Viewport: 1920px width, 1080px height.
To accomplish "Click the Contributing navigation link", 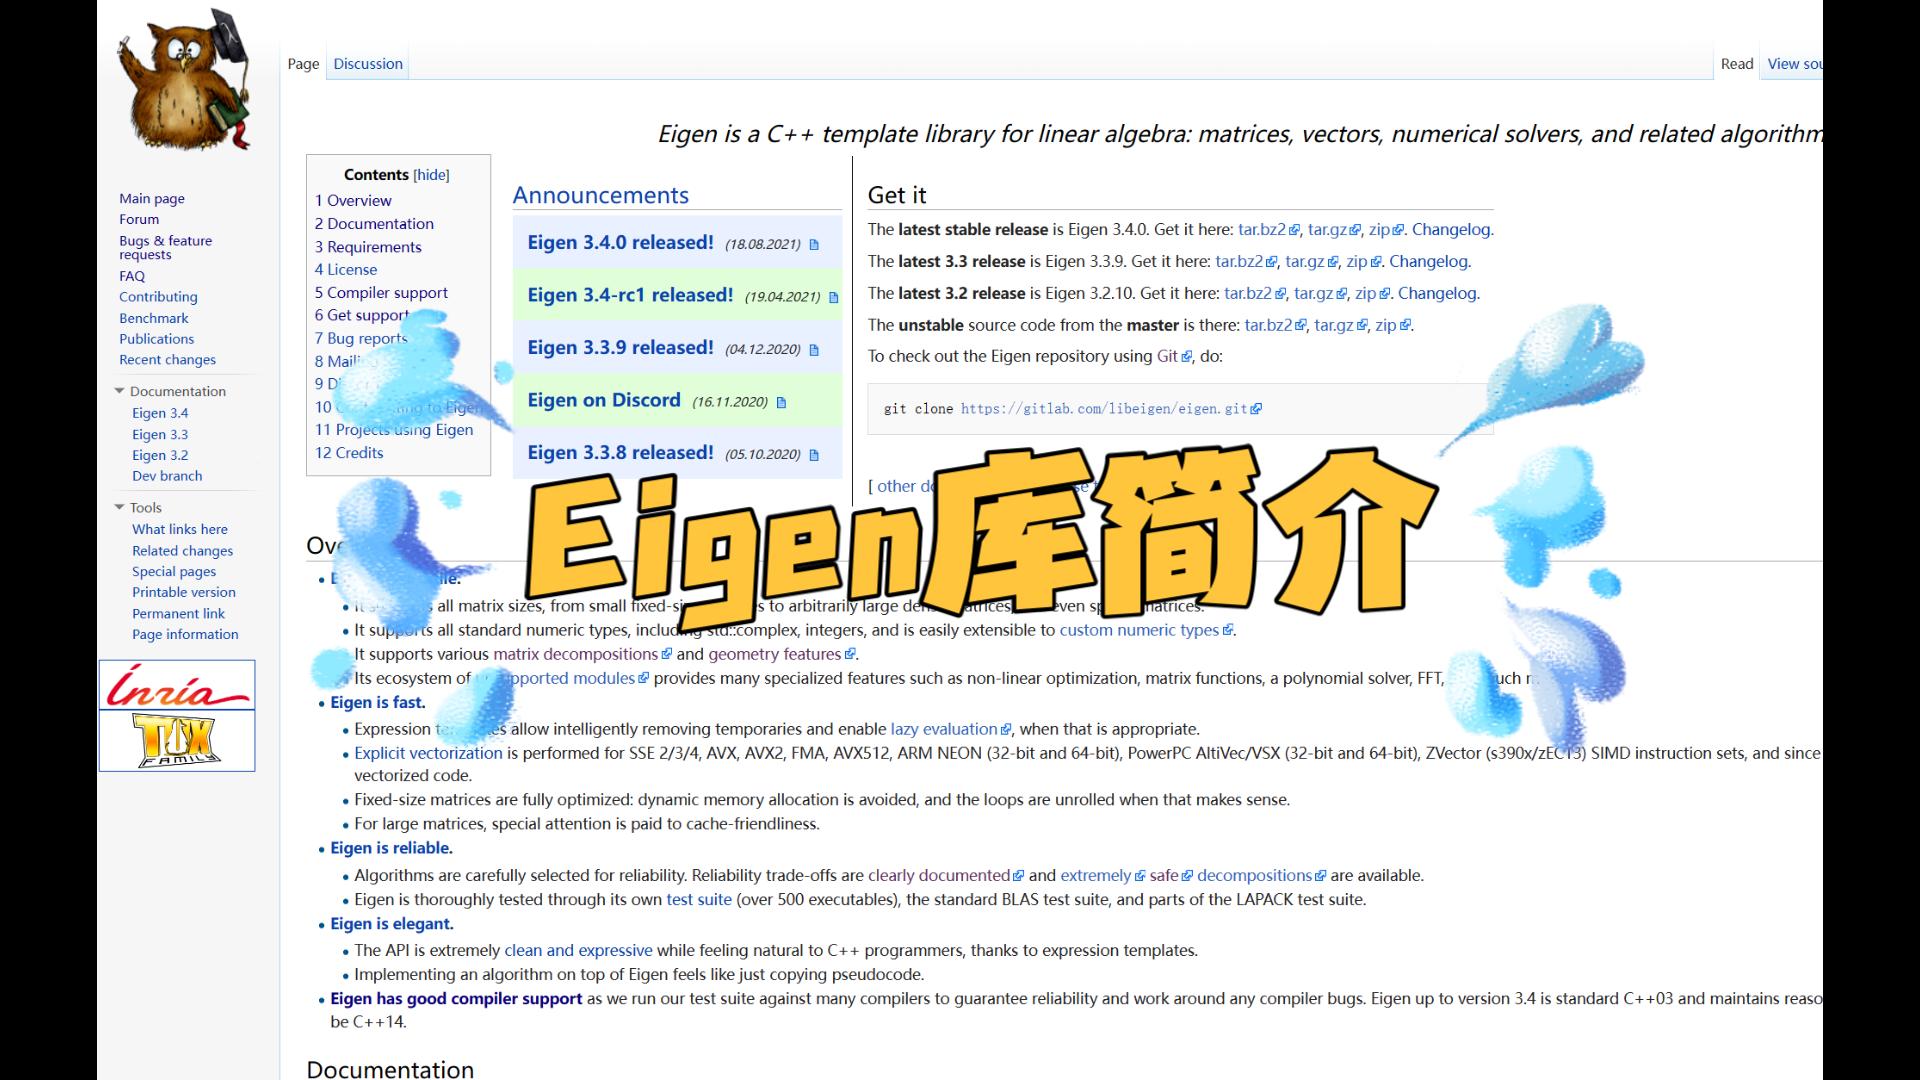I will coord(157,297).
